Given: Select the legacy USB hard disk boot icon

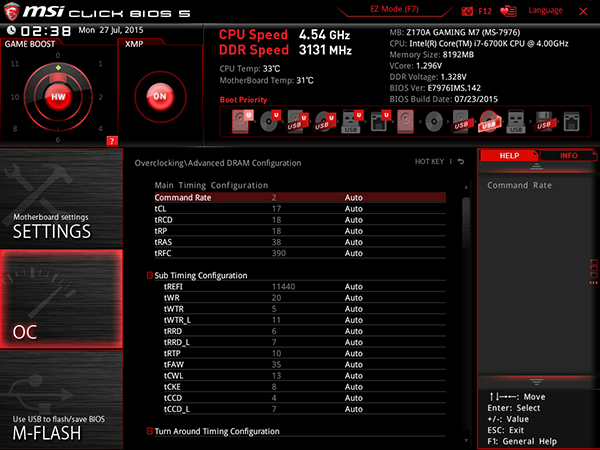Looking at the screenshot, I should 461,121.
